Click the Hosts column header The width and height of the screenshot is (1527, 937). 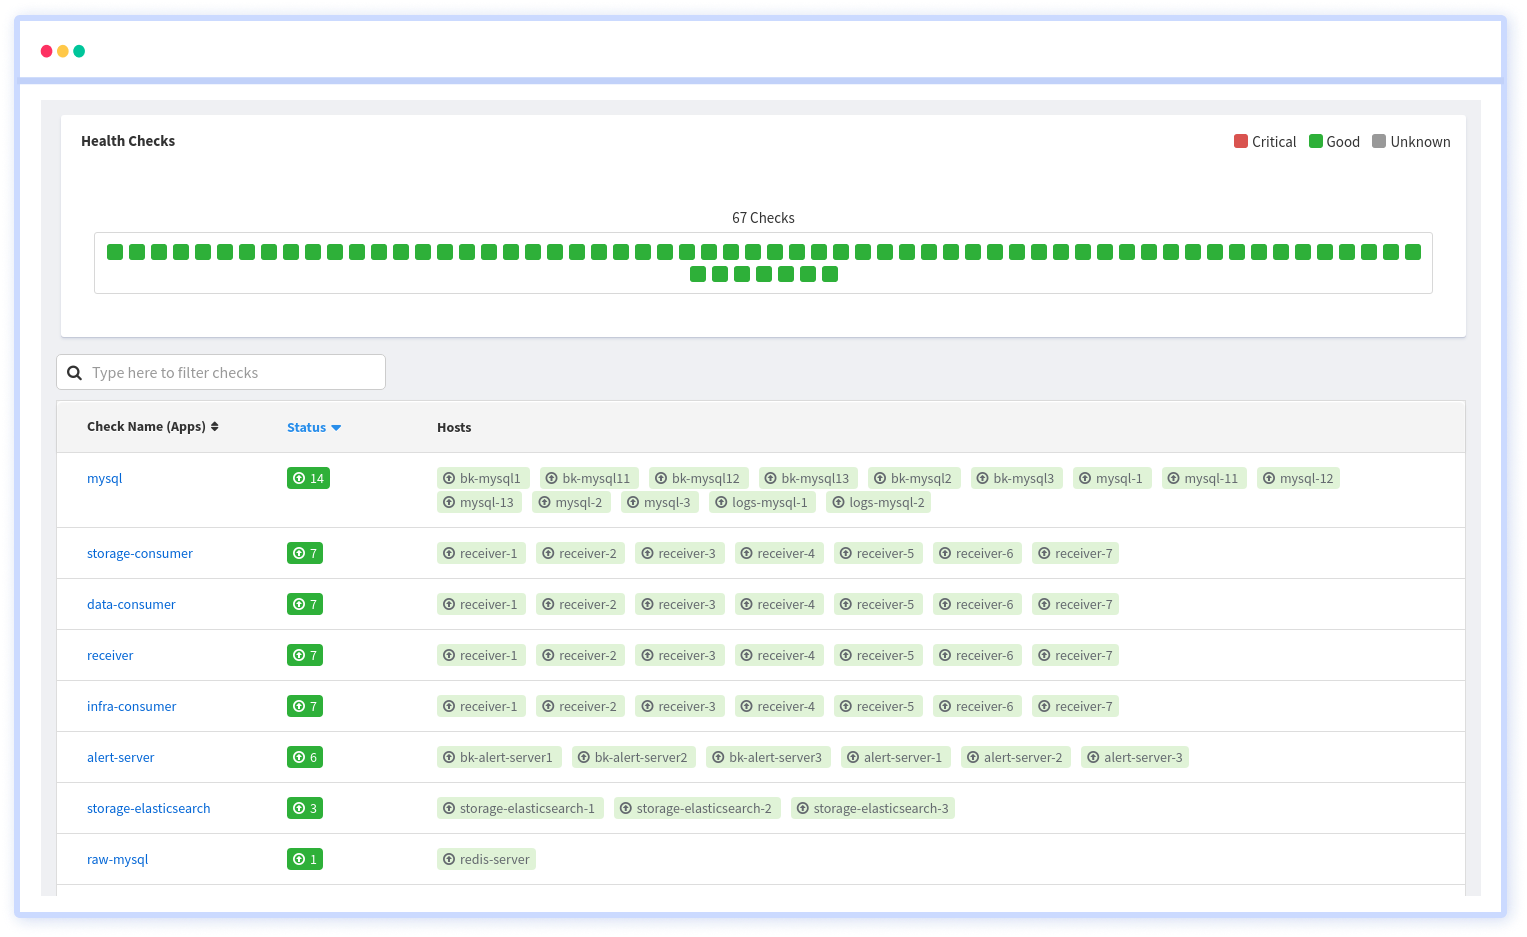click(454, 428)
